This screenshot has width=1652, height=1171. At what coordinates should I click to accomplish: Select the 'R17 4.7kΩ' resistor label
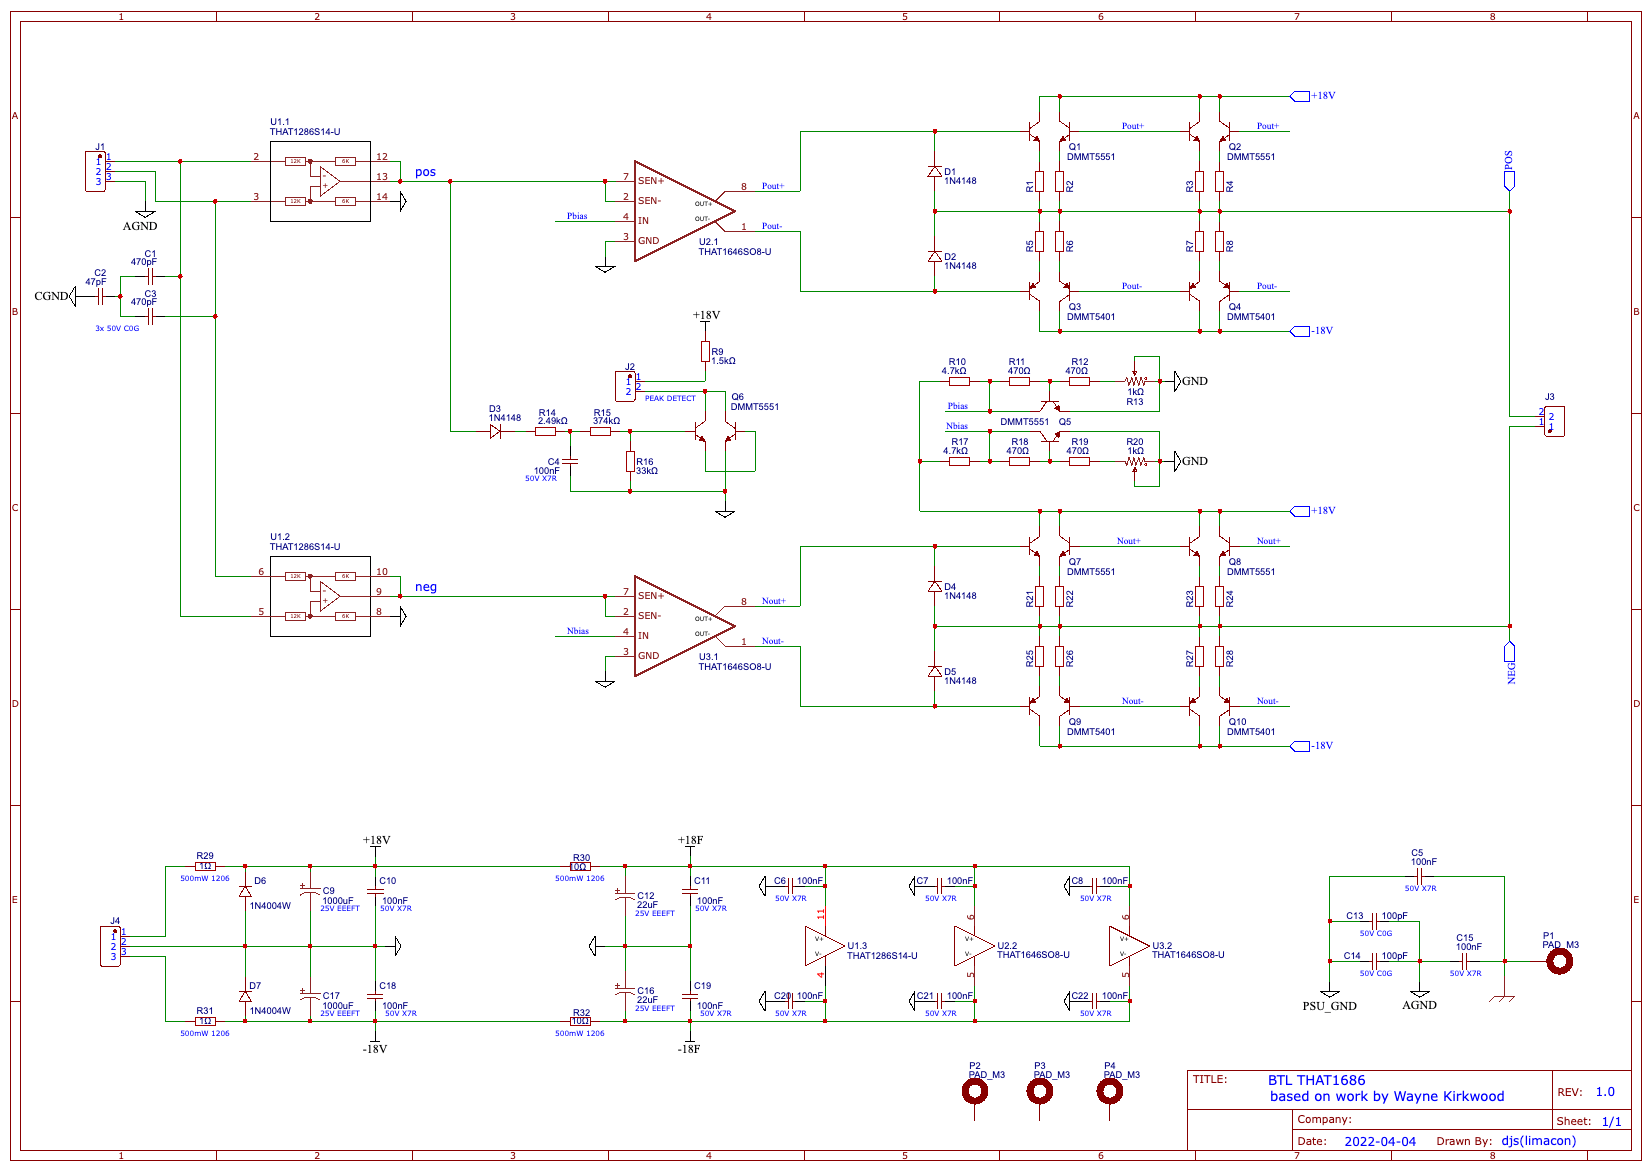point(955,446)
